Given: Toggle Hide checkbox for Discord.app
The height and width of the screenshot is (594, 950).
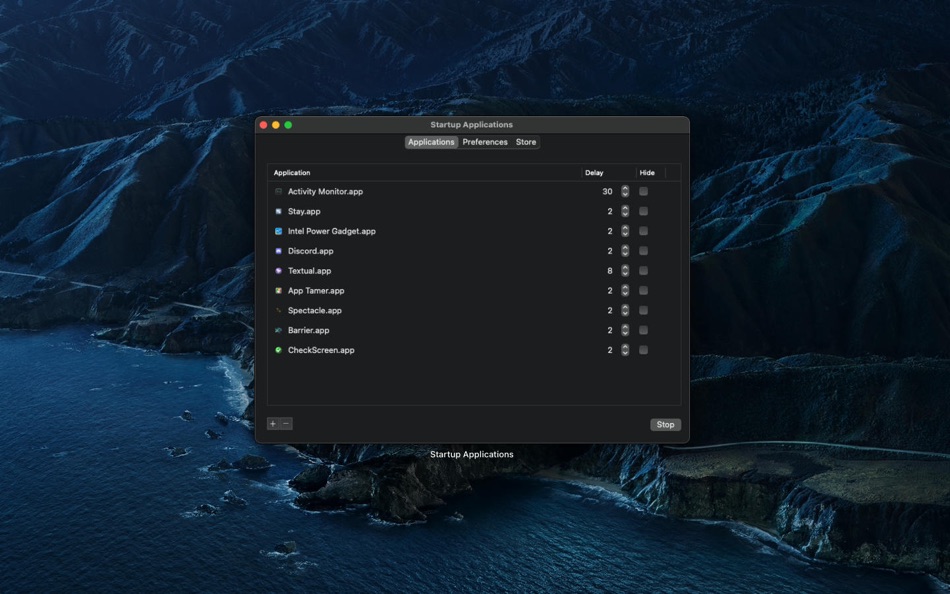Looking at the screenshot, I should pyautogui.click(x=643, y=251).
